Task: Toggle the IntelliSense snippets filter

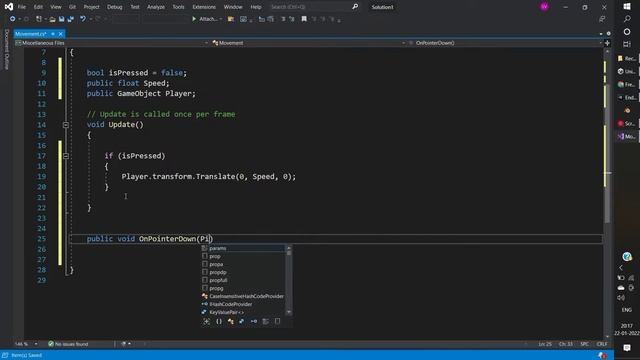Action: tap(278, 322)
